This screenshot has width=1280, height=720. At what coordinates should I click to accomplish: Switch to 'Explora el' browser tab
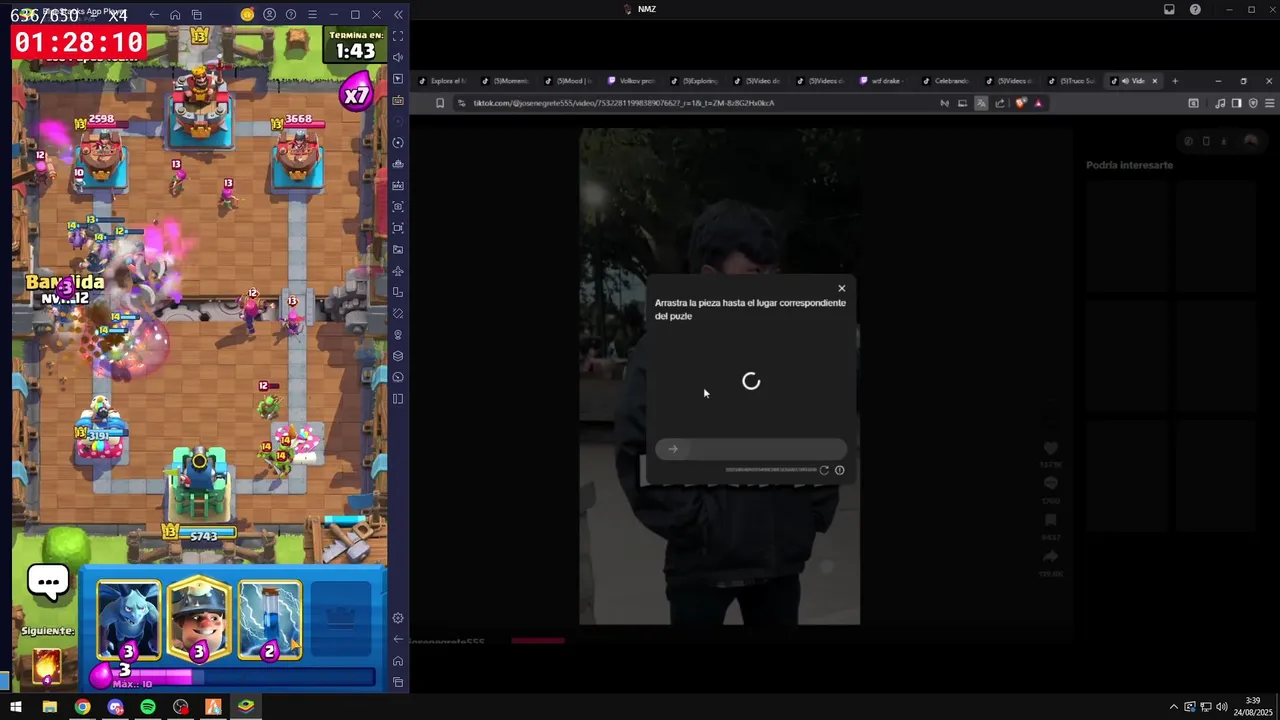(443, 81)
